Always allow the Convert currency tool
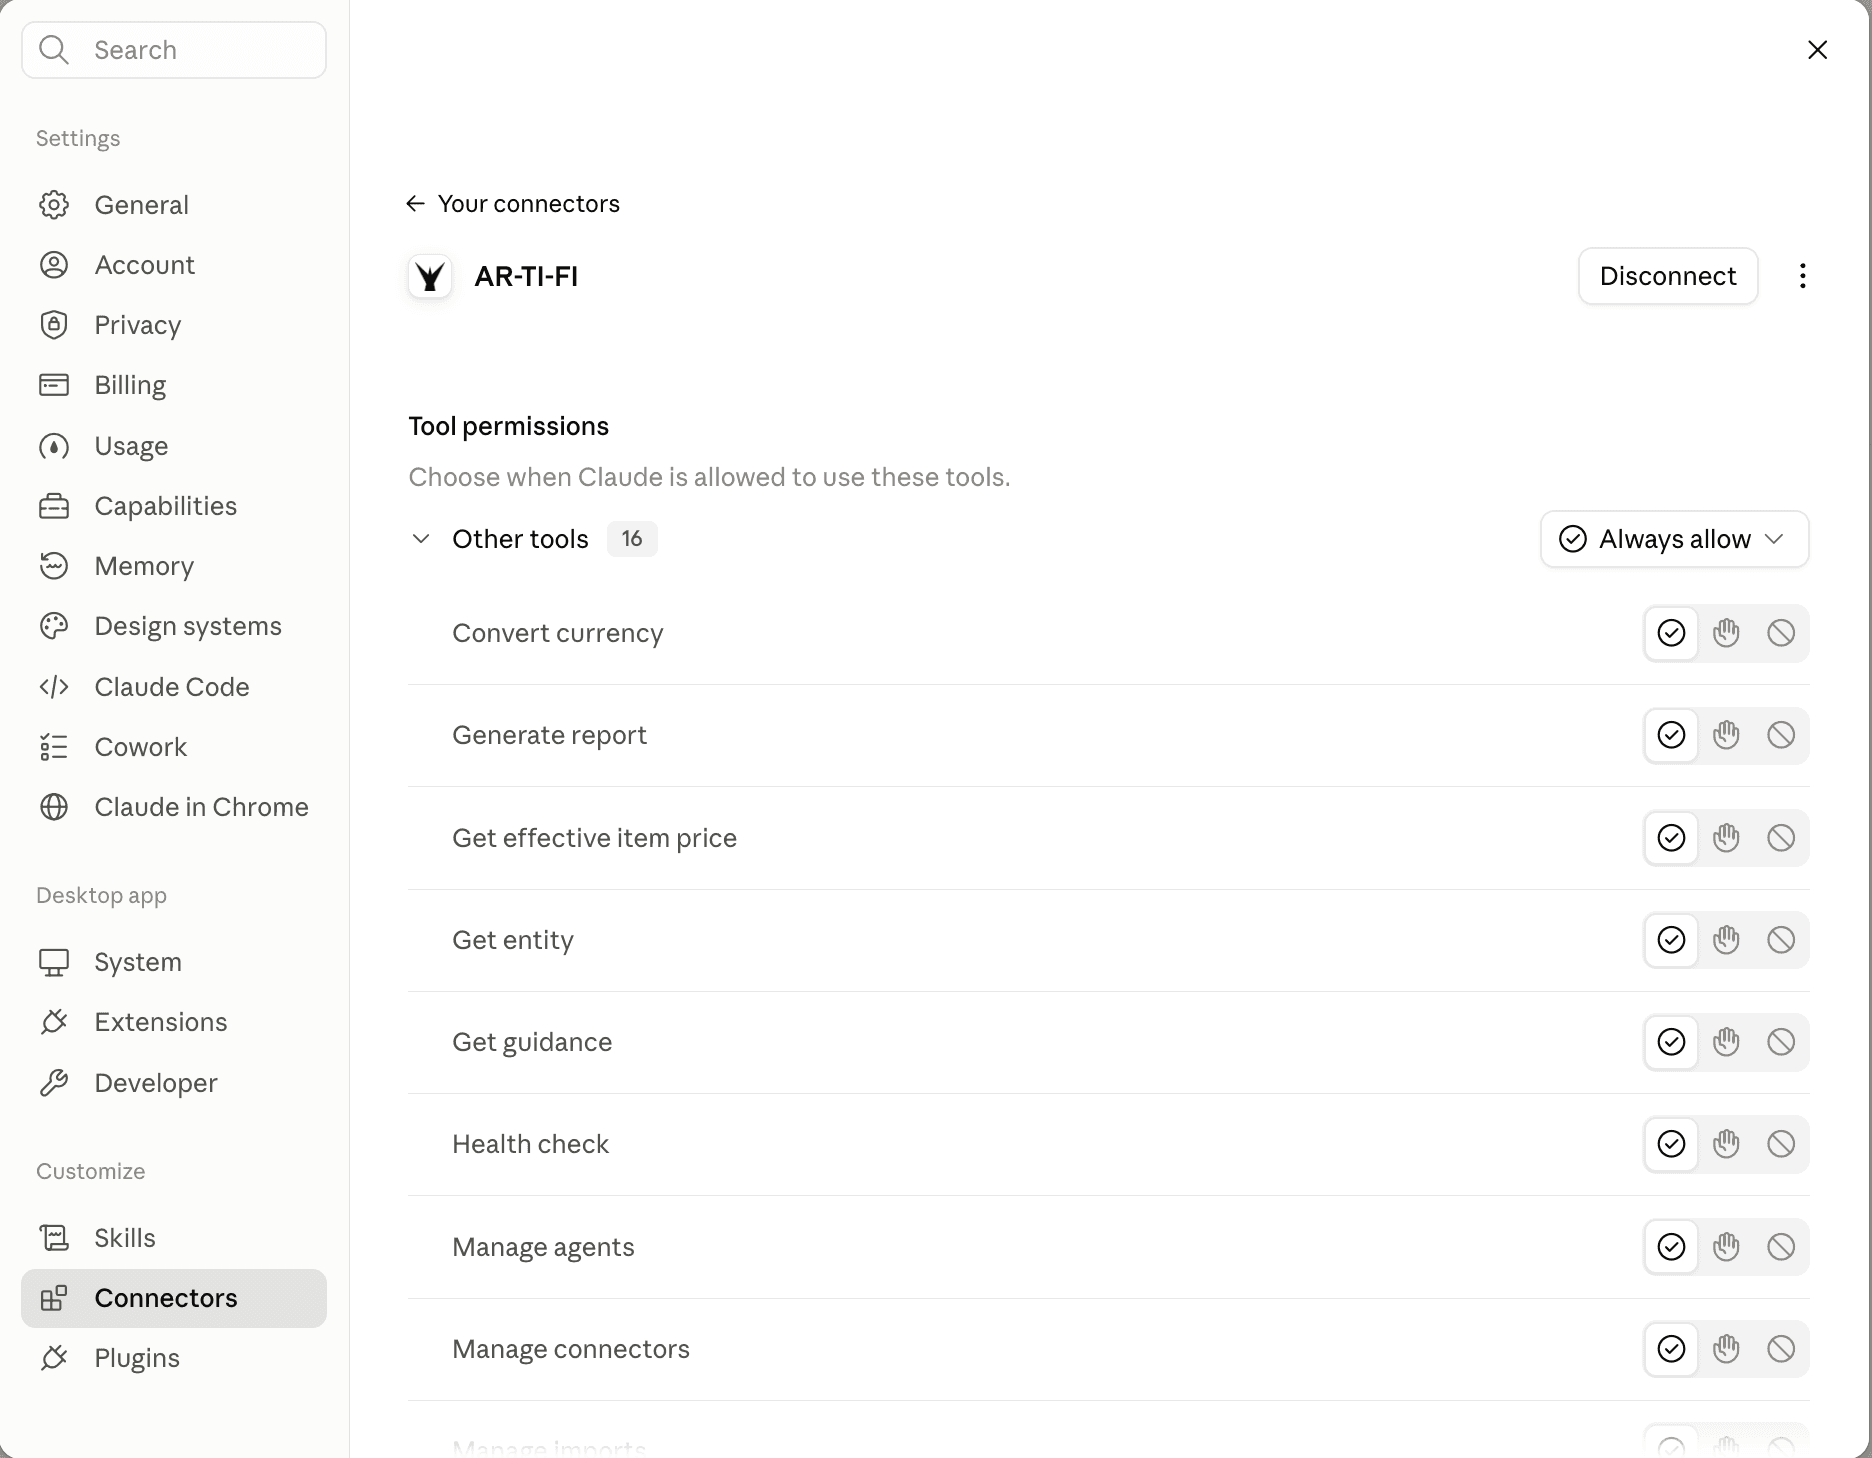1872x1458 pixels. tap(1671, 633)
